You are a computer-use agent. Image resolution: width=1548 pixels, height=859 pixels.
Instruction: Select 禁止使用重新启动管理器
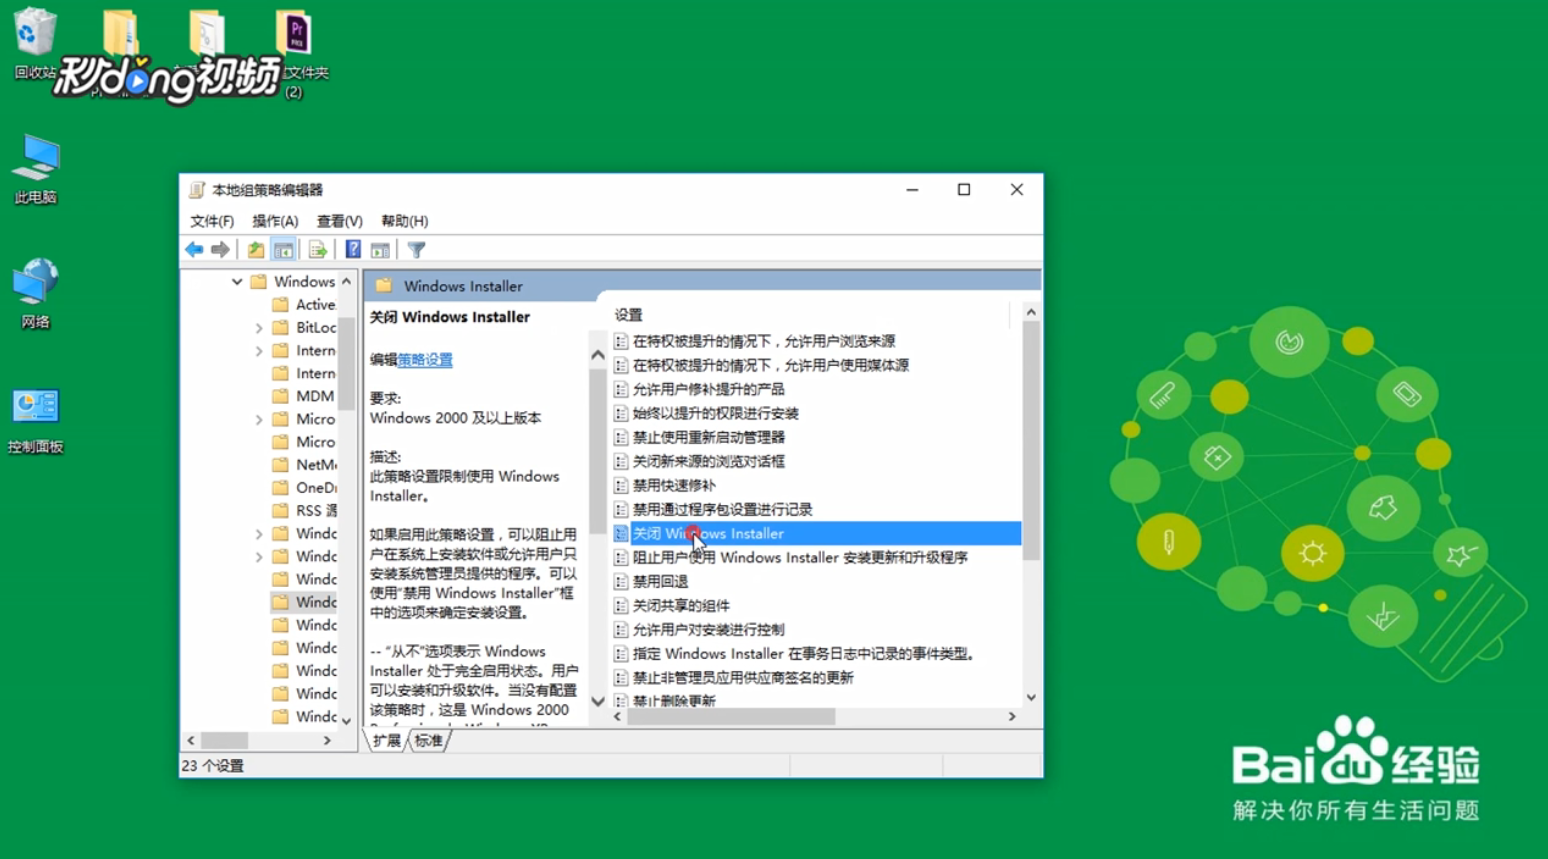pos(708,437)
